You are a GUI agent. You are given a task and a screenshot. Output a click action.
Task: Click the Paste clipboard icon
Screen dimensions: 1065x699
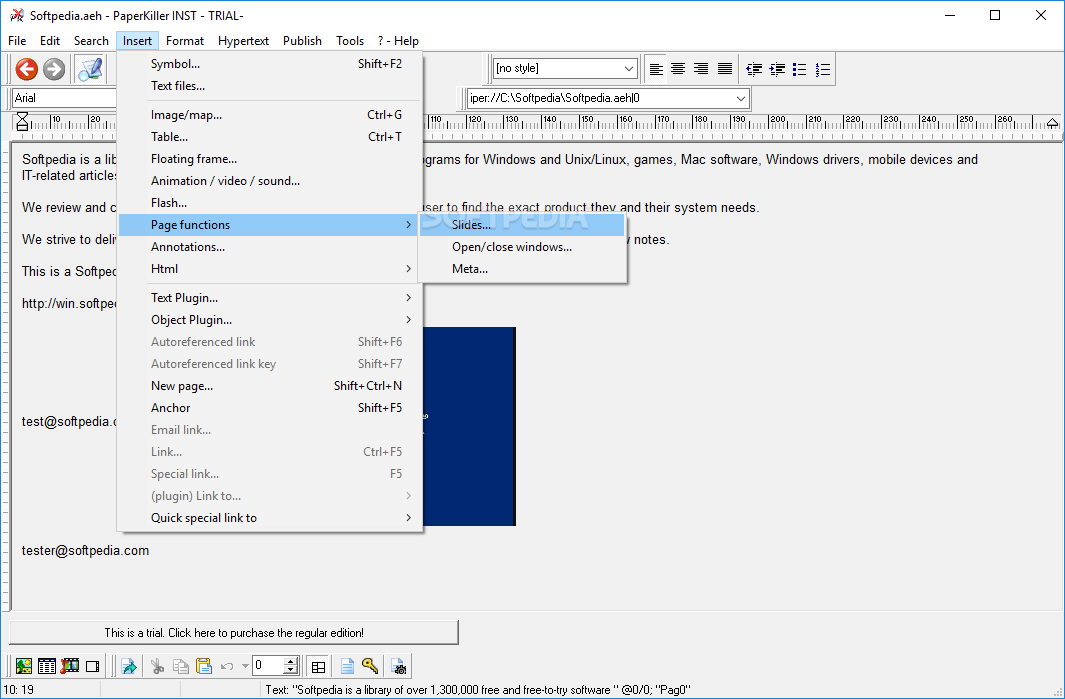pos(204,666)
